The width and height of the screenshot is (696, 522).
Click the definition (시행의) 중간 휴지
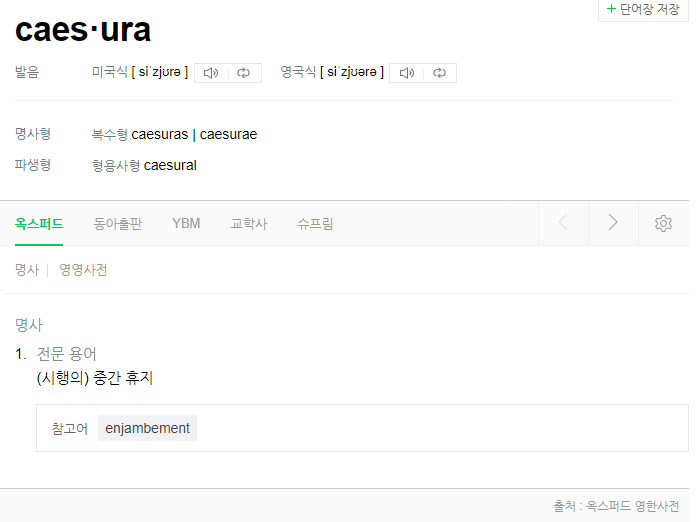point(95,378)
